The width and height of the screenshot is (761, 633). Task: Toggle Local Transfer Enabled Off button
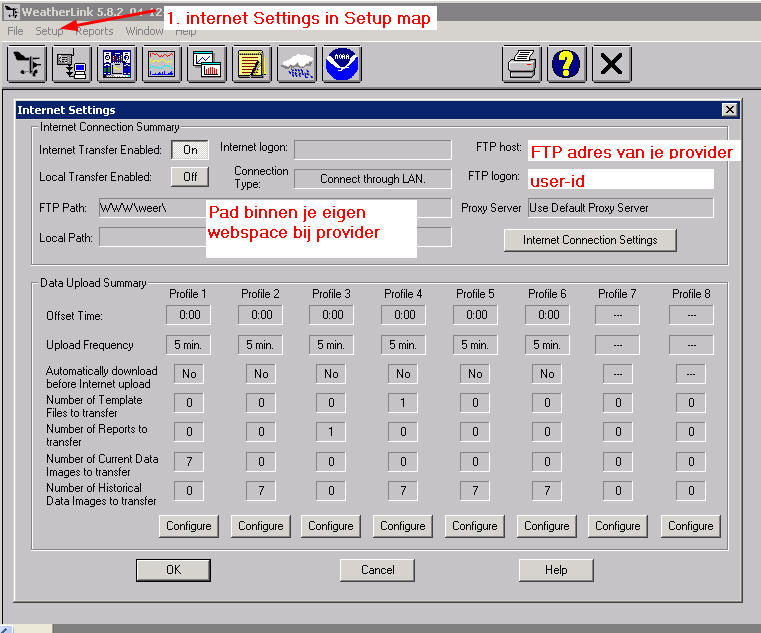tap(190, 177)
